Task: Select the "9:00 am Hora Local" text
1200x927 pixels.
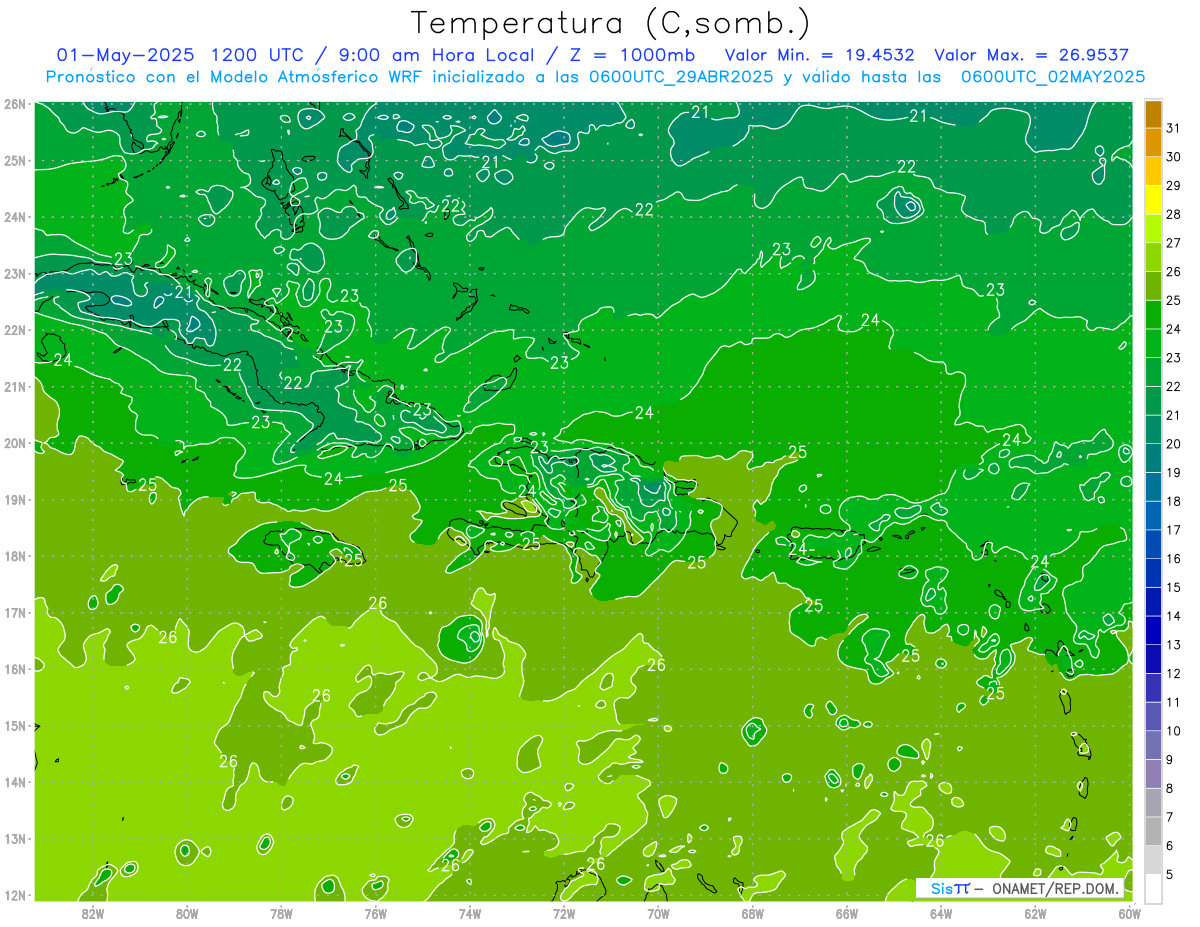Action: tap(438, 55)
